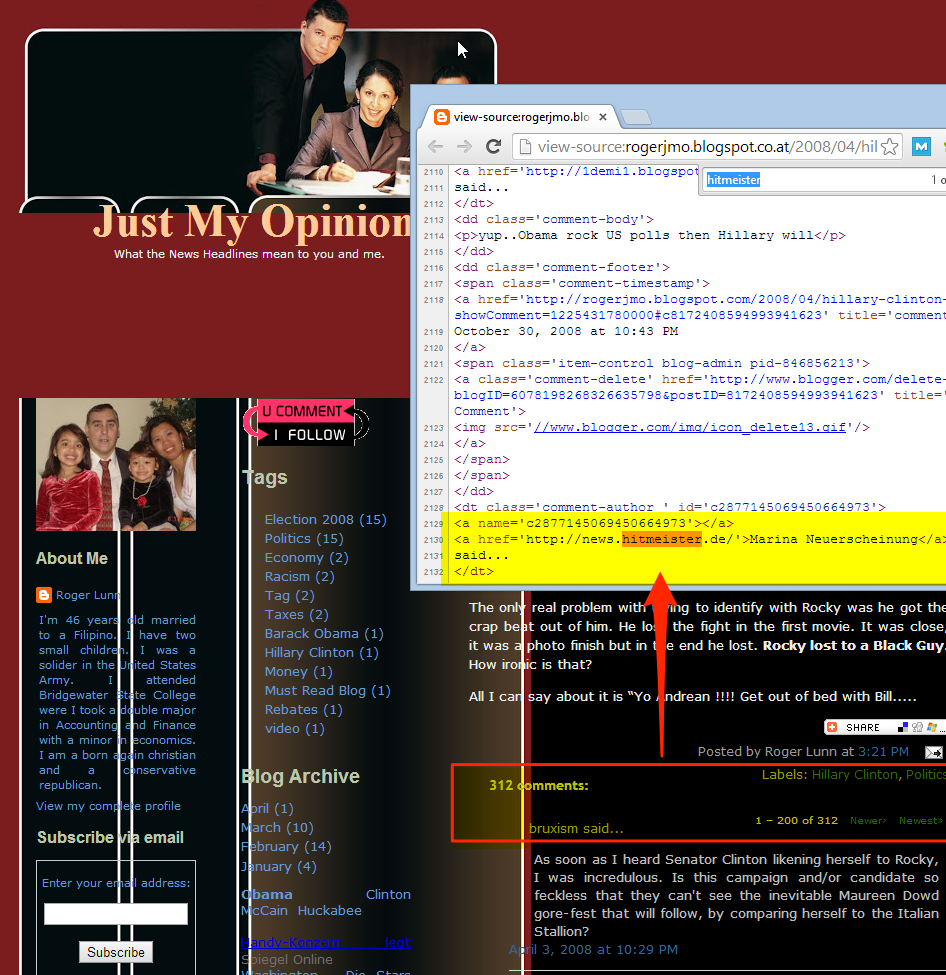Open a new browser tab

coord(636,117)
